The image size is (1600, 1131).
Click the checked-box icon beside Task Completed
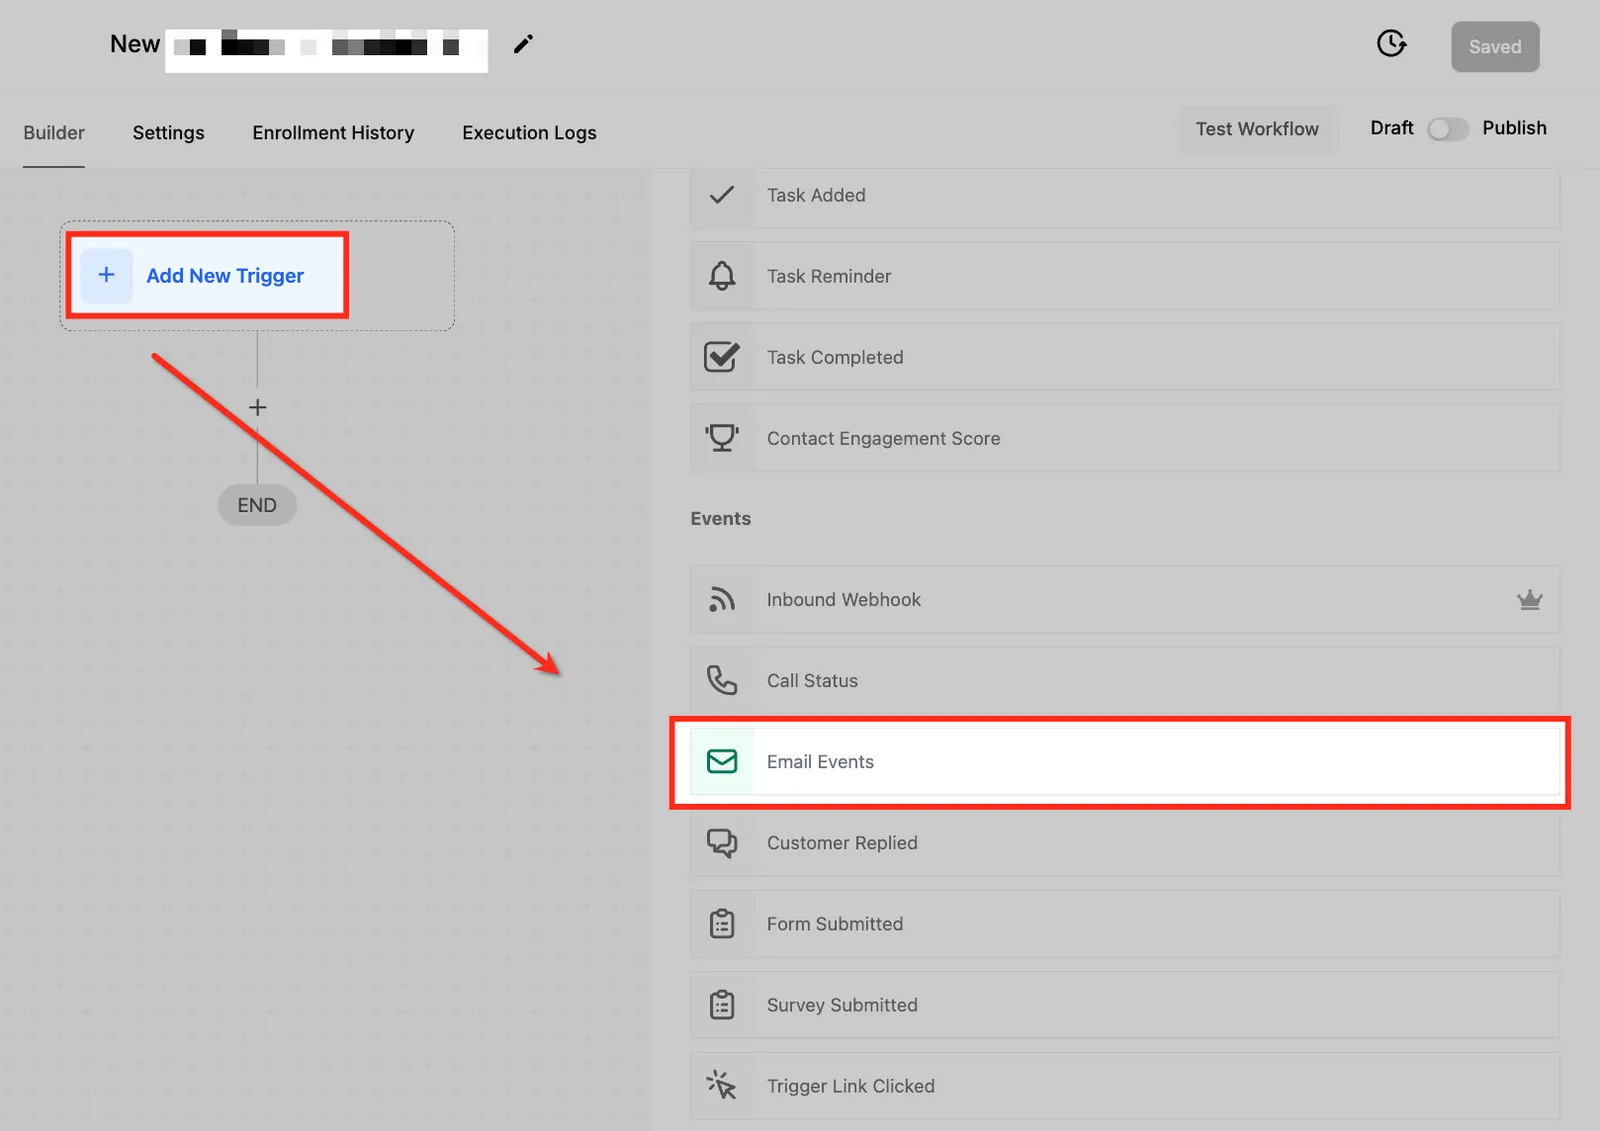tap(721, 357)
